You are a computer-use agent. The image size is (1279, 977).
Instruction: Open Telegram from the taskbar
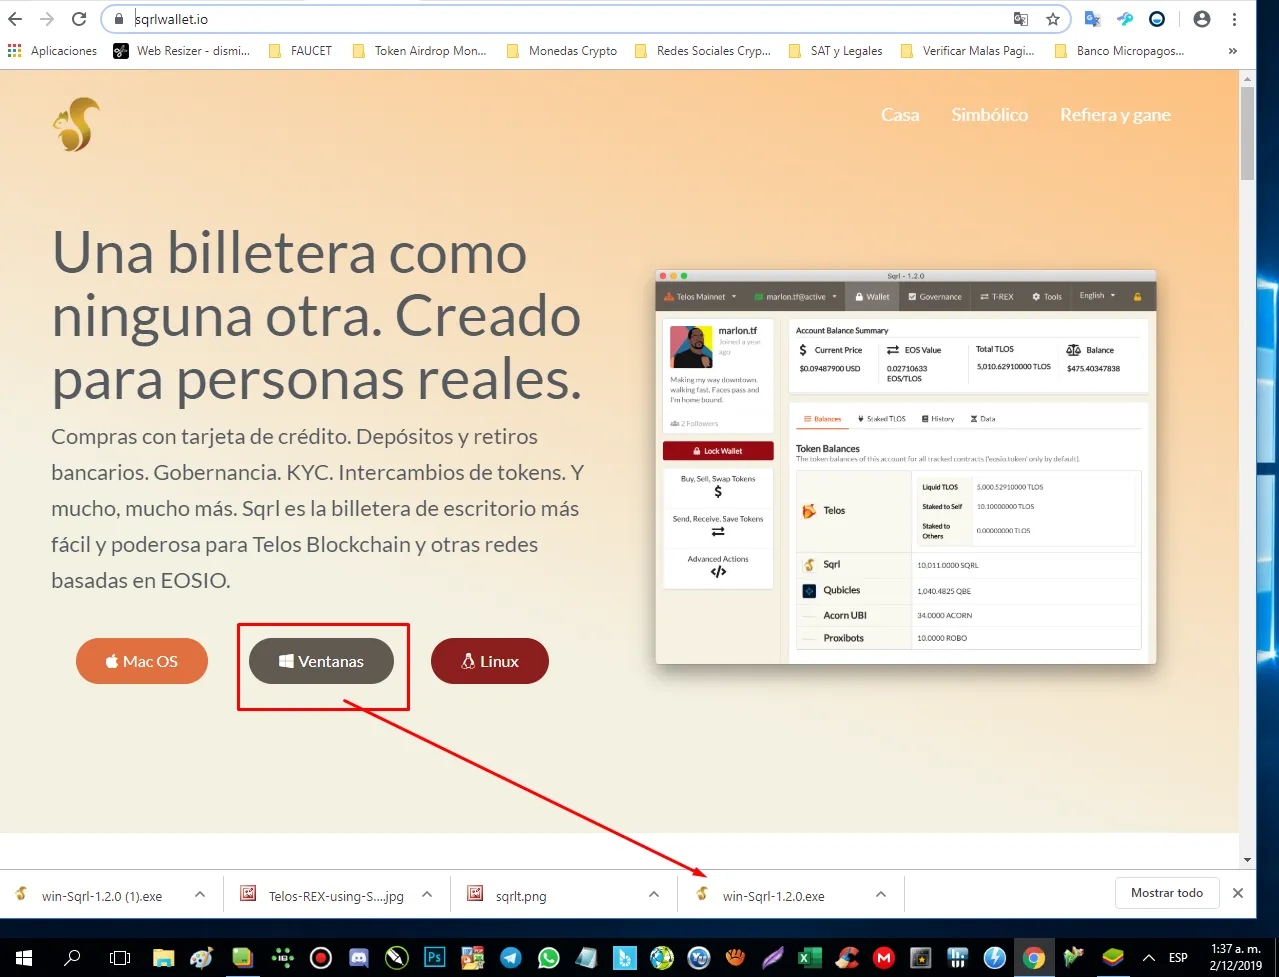(x=510, y=957)
